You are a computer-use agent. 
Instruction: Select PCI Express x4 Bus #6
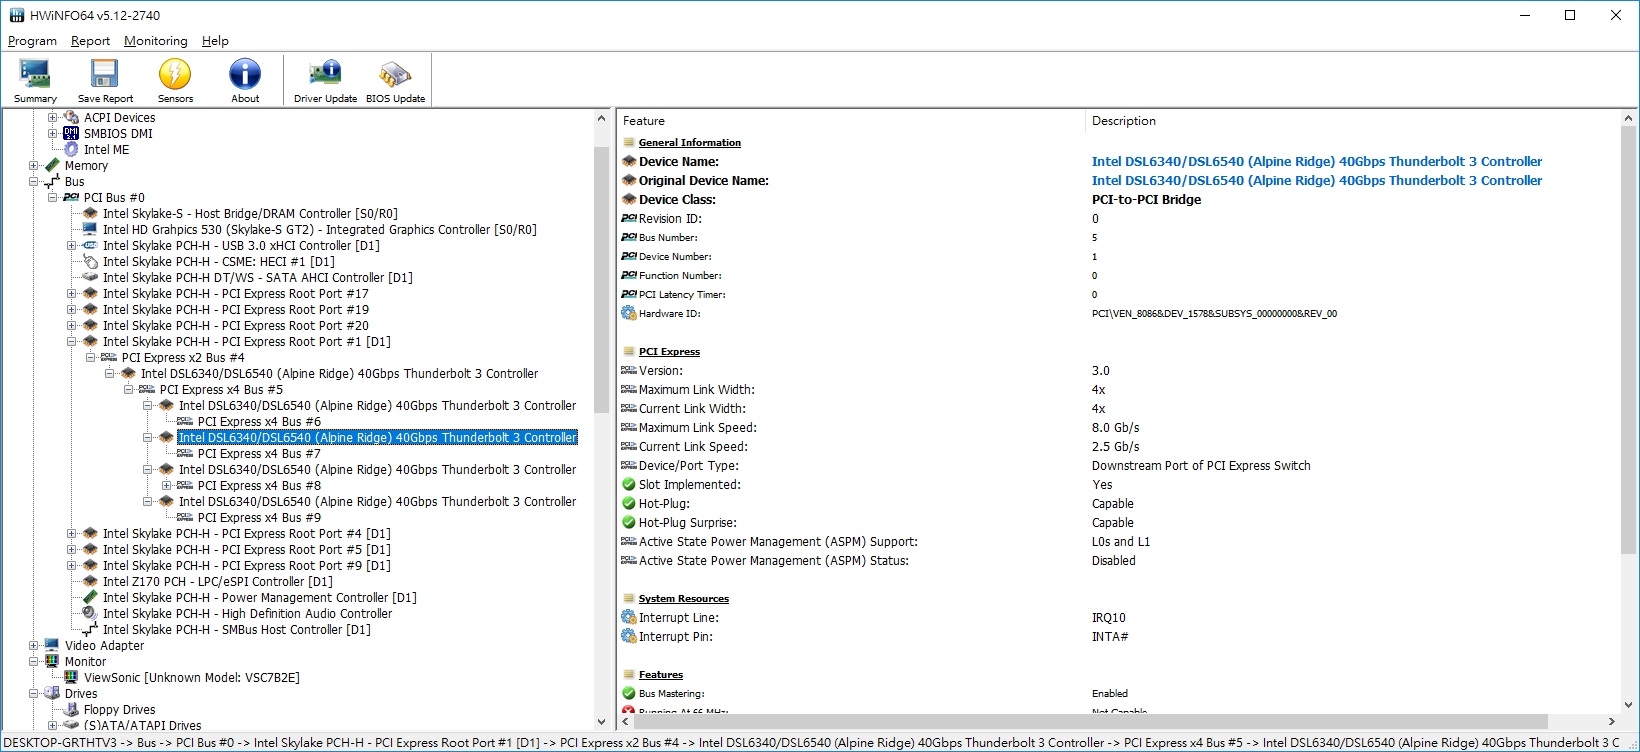coord(259,421)
